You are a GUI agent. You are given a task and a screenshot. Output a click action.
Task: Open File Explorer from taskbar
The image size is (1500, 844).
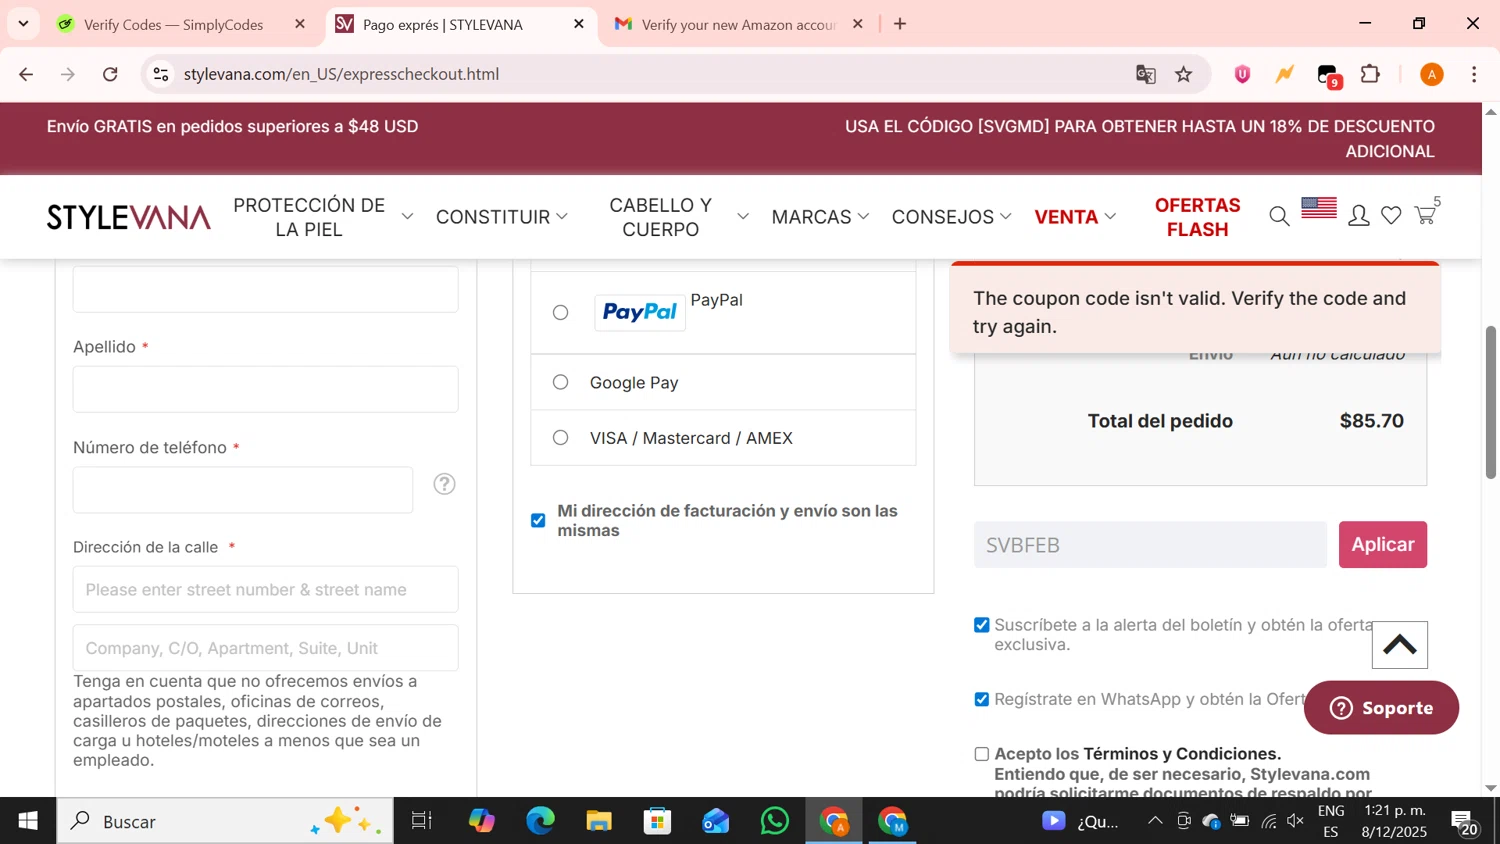[x=599, y=821]
